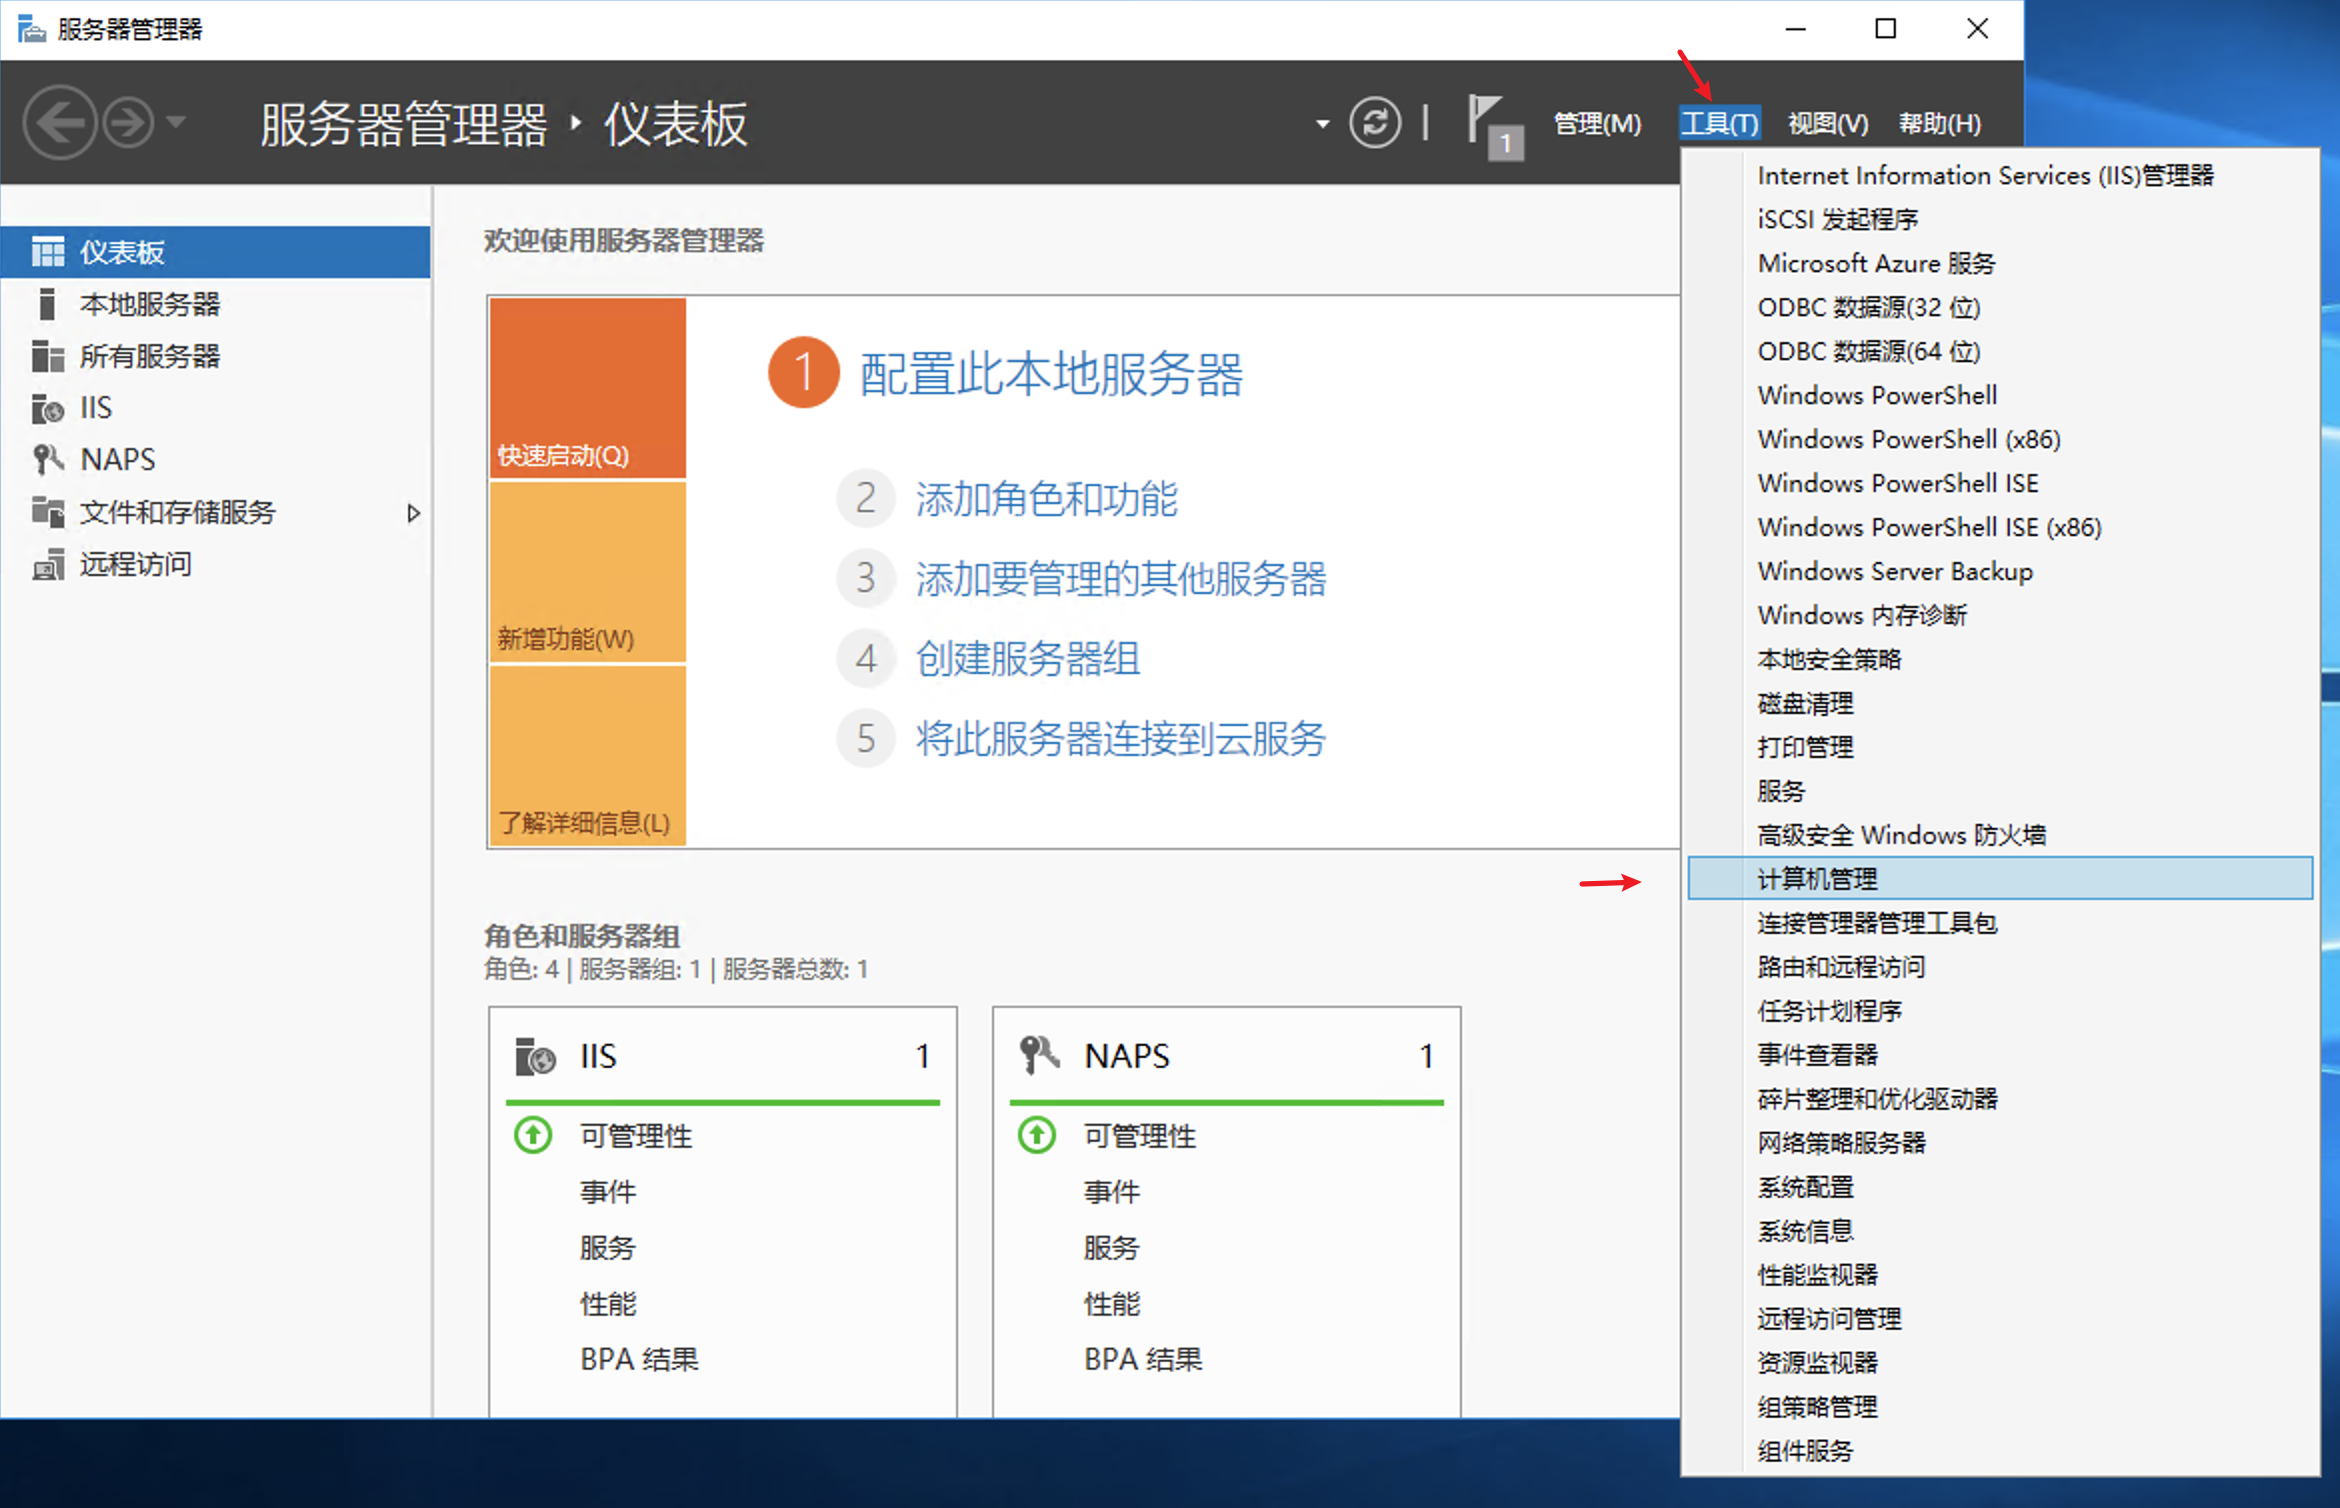Screen dimensions: 2340x1508
Task: Click the green 可管理性 status icon under IIS
Action: point(532,1136)
